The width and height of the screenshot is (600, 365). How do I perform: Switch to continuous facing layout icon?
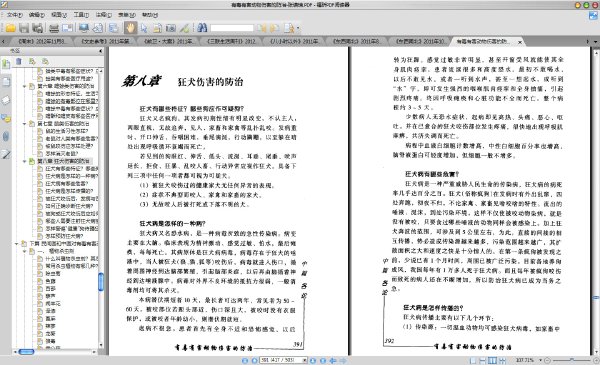[x=502, y=360]
